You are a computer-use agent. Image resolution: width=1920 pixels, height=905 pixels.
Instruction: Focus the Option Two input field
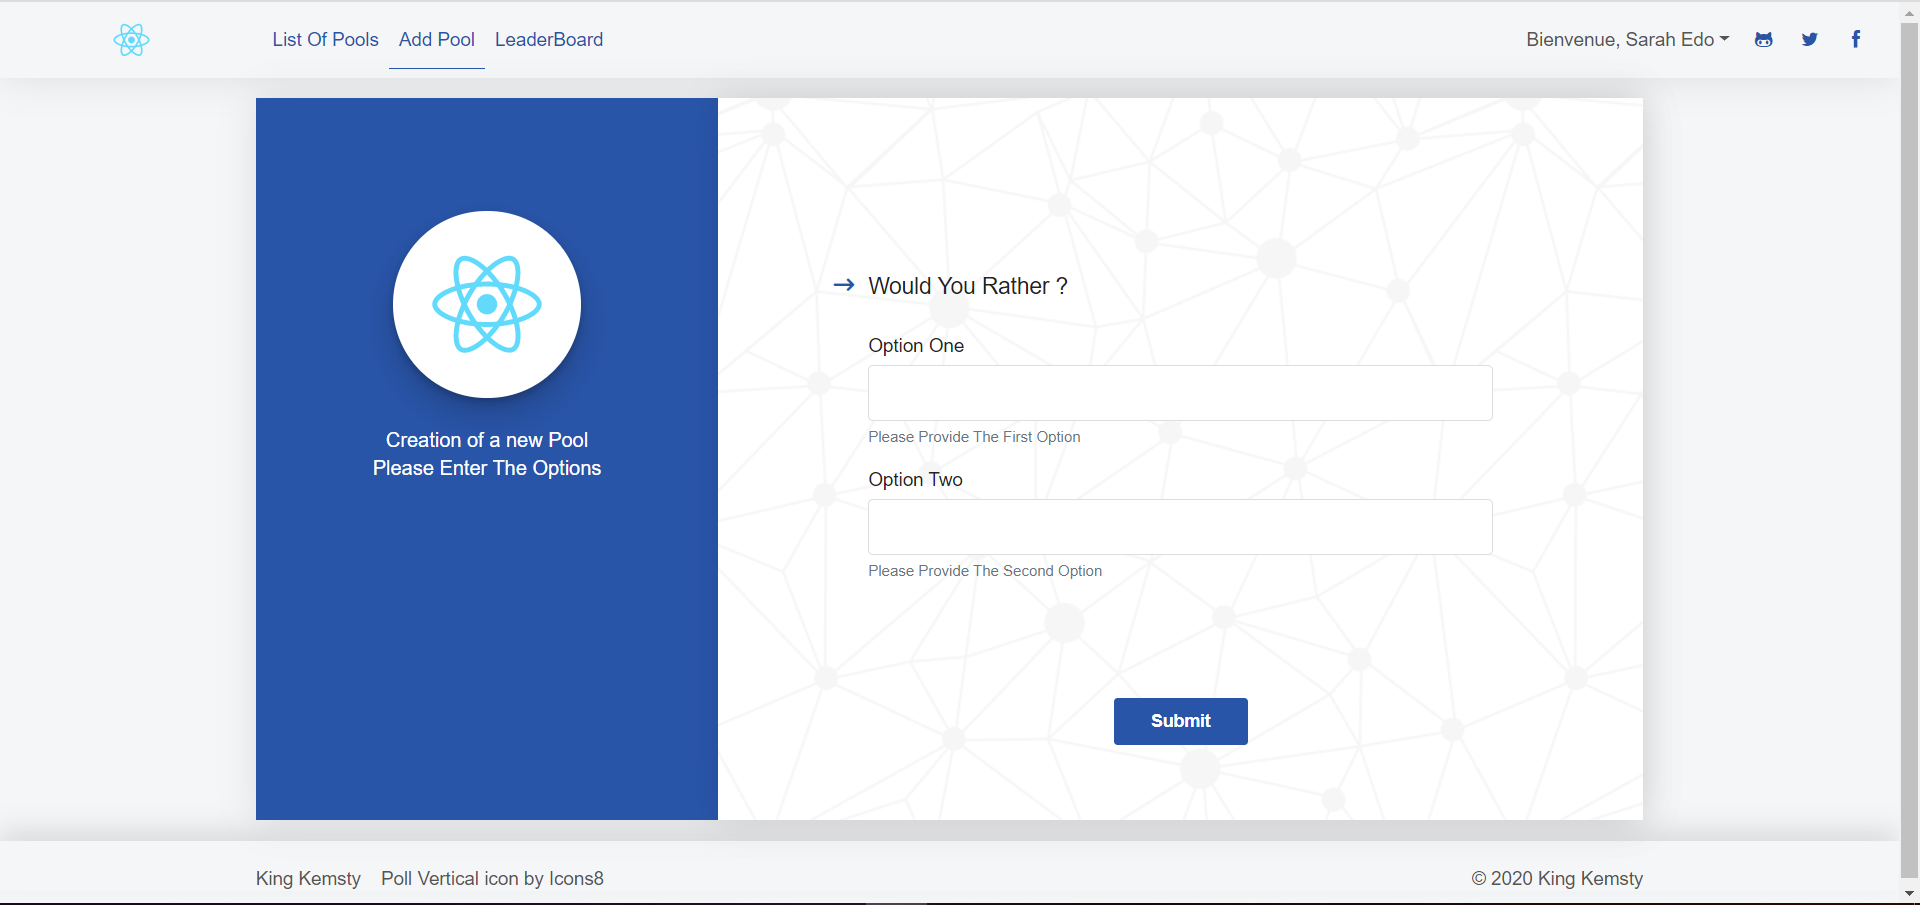pos(1180,527)
